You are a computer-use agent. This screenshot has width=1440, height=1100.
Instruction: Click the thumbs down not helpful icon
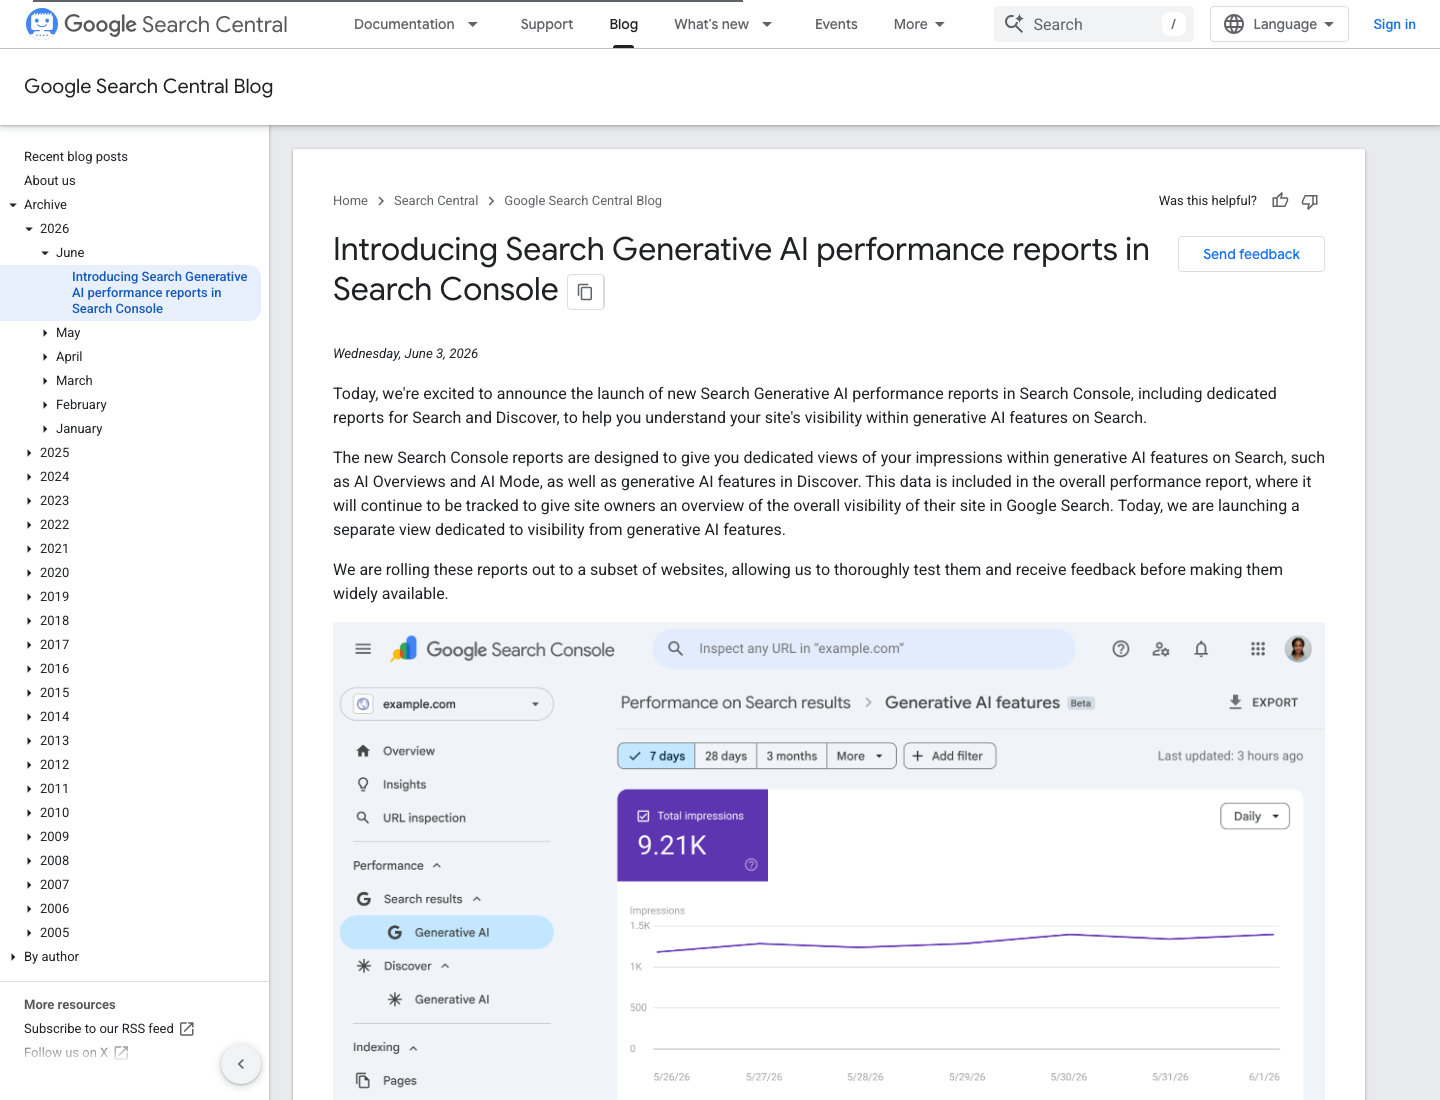click(1310, 201)
